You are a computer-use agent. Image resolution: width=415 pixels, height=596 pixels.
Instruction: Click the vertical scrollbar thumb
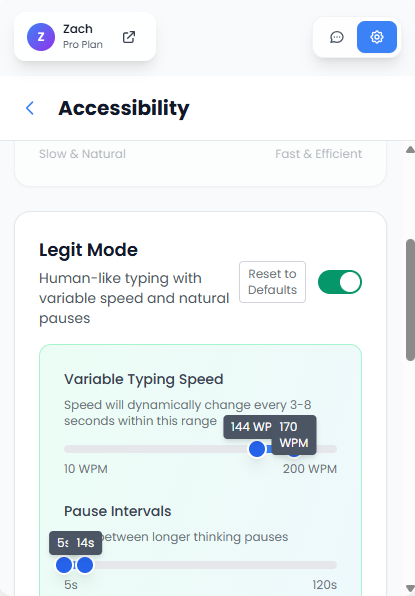(x=410, y=300)
